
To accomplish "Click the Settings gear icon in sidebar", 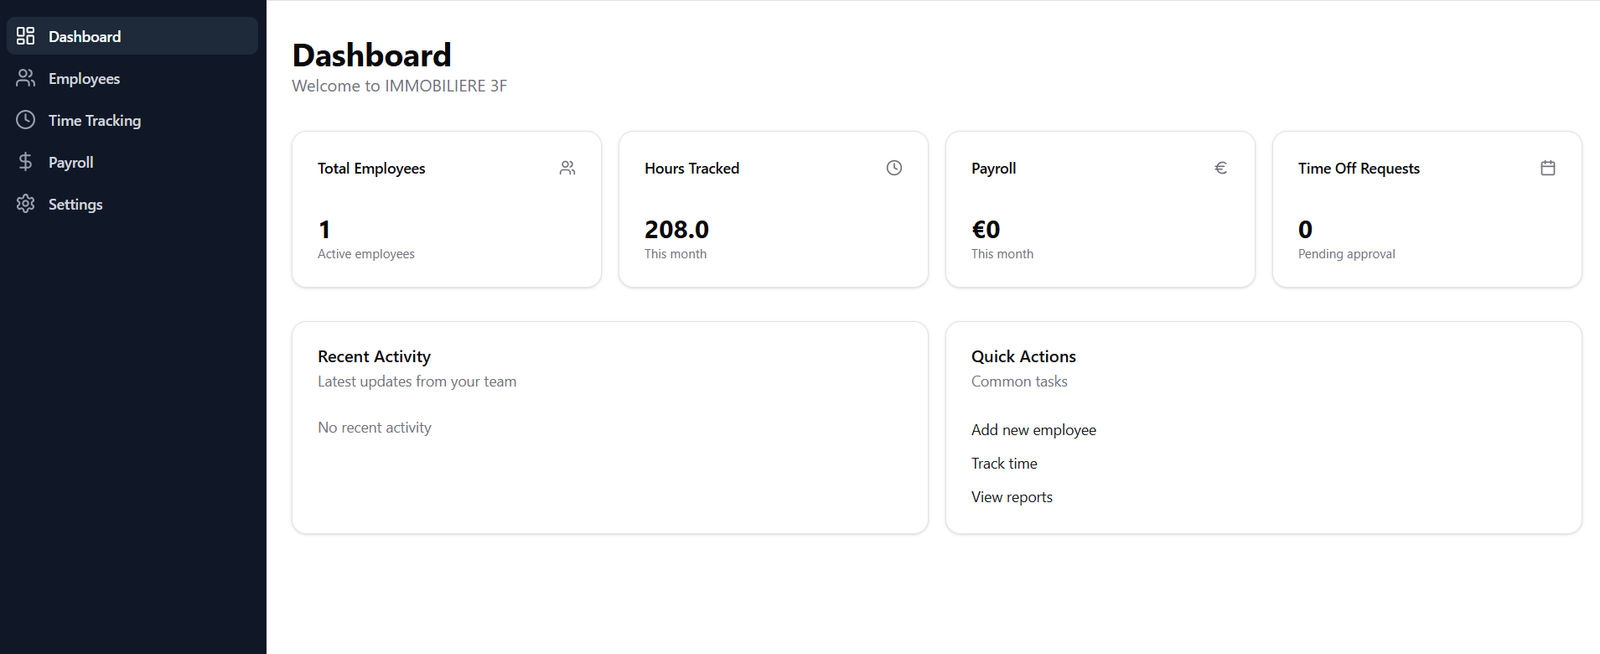I will [x=26, y=204].
